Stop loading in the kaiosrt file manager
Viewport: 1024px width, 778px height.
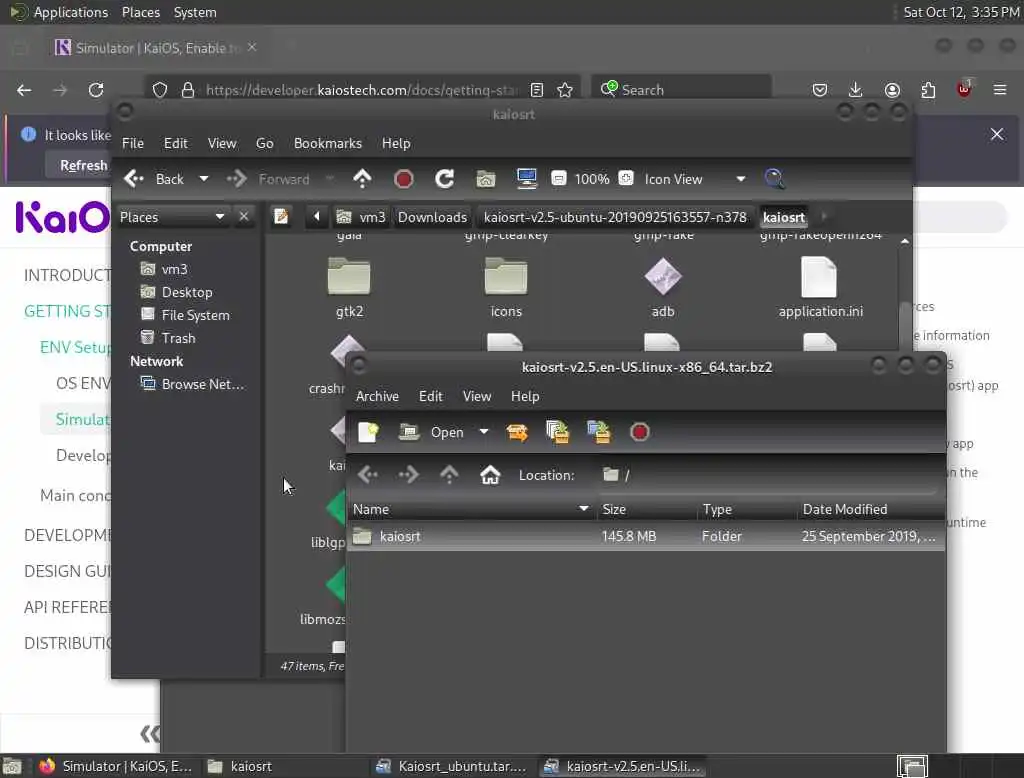click(x=404, y=178)
